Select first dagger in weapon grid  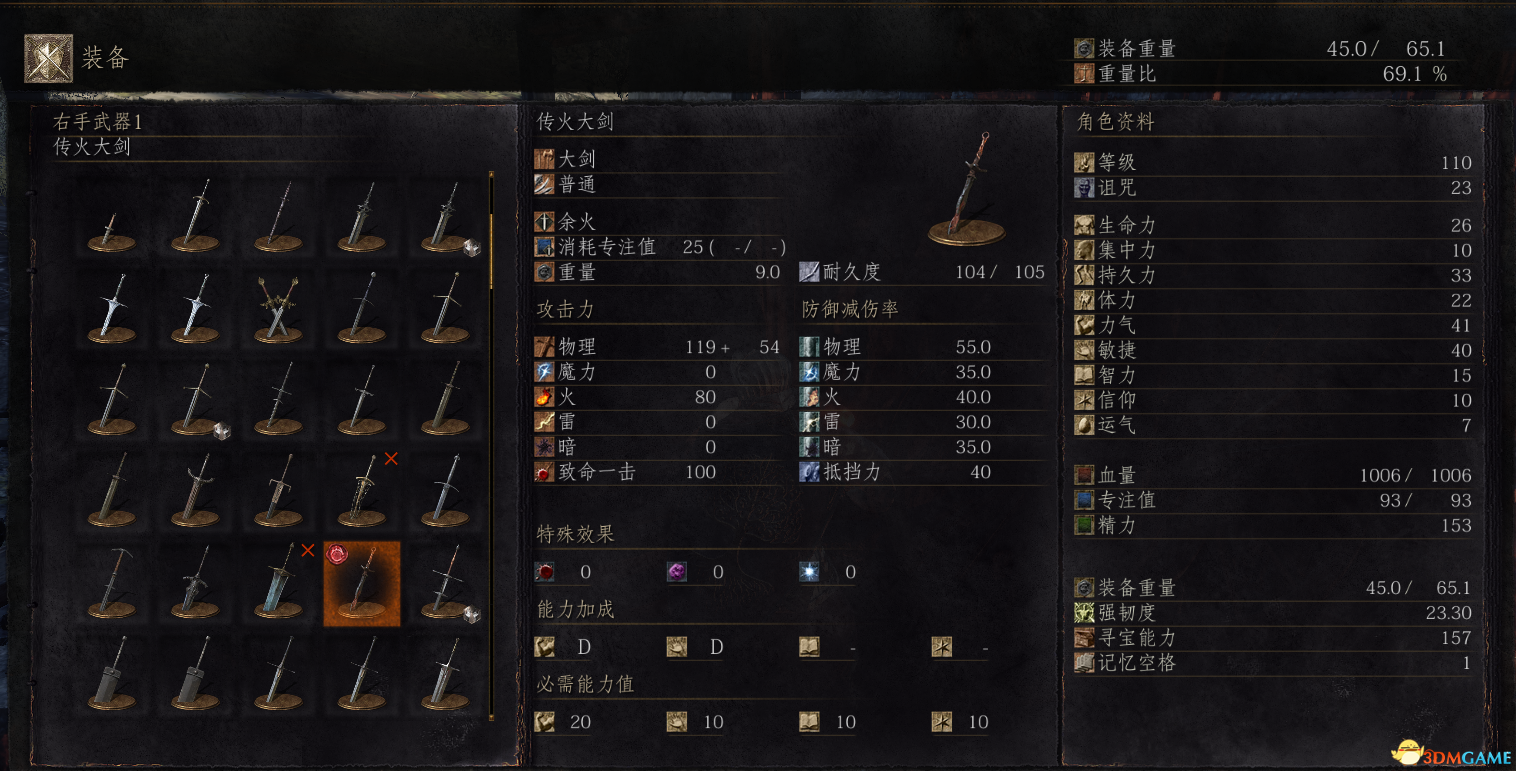[111, 214]
